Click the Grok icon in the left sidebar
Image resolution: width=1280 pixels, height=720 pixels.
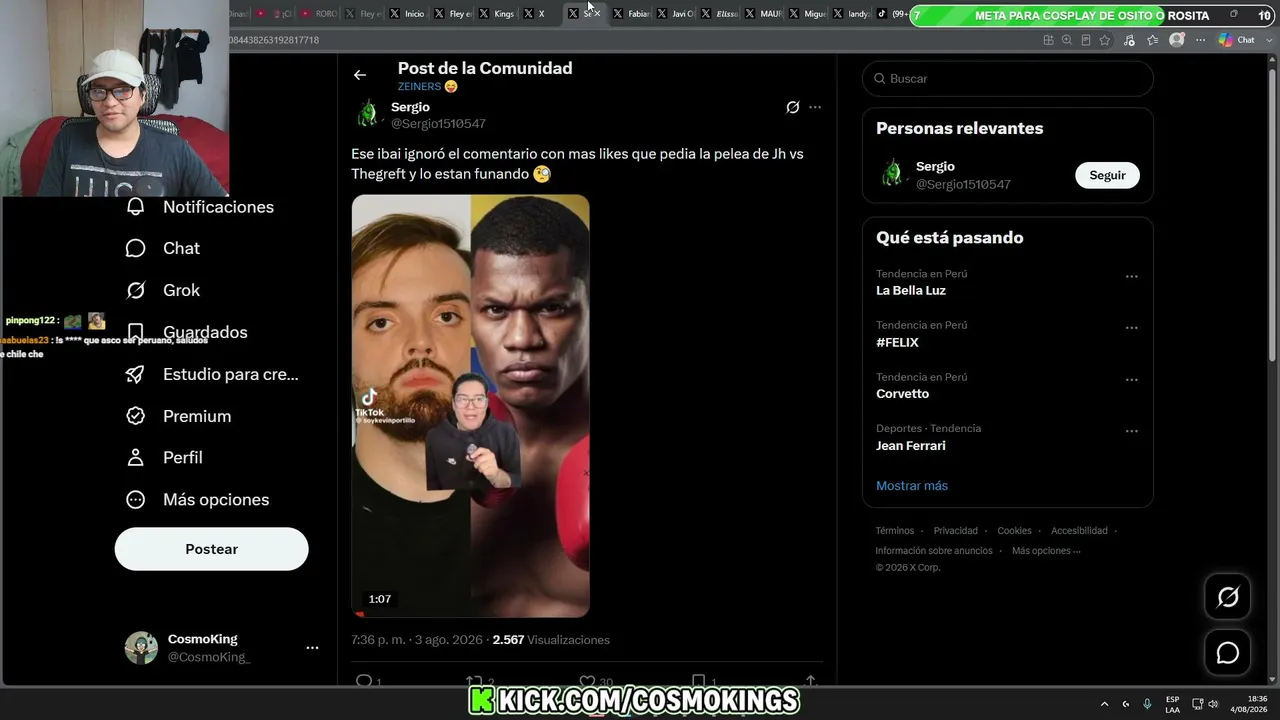(x=136, y=291)
